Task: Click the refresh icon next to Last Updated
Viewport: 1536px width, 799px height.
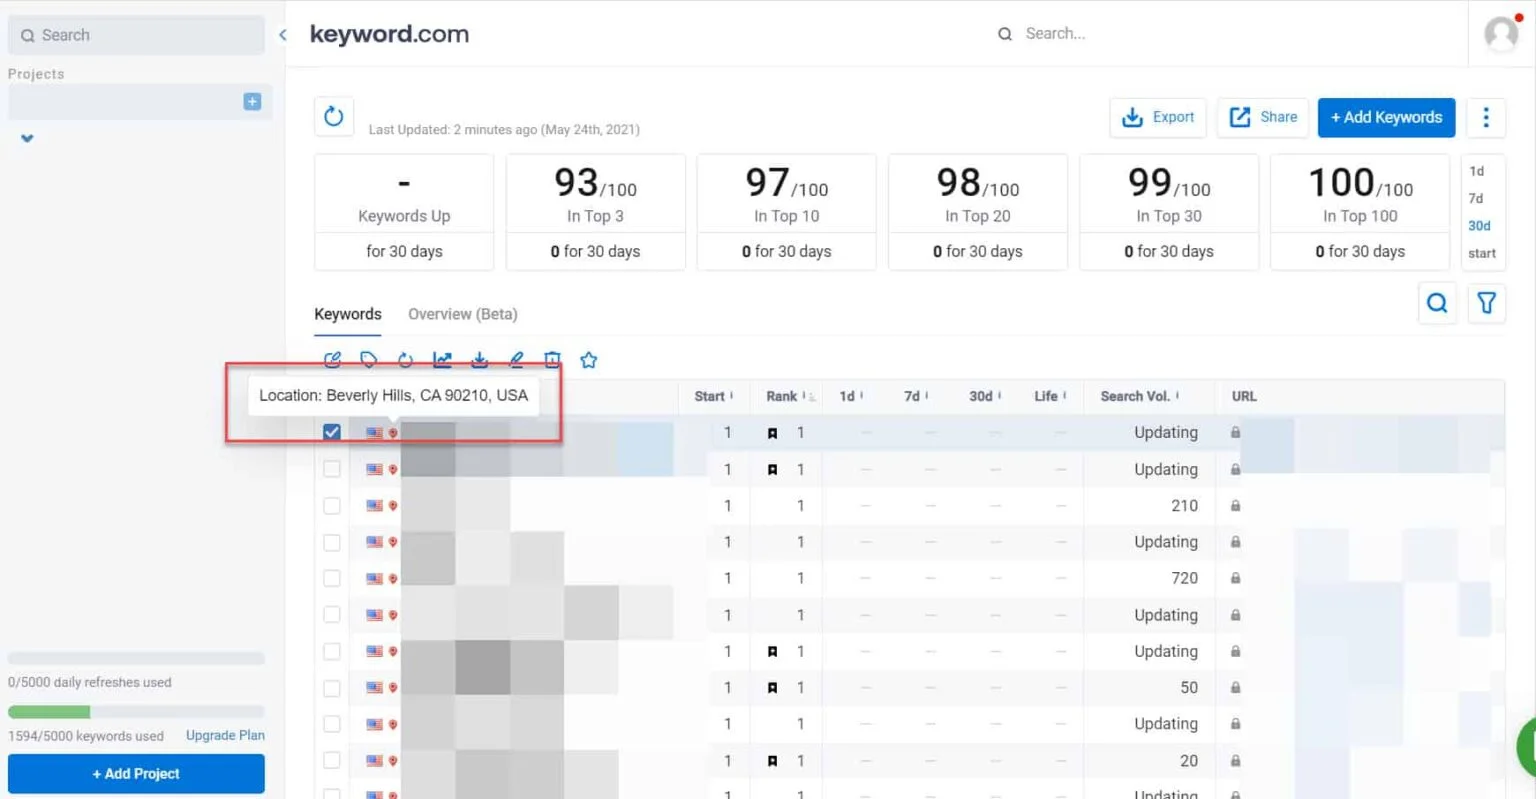Action: pyautogui.click(x=333, y=116)
